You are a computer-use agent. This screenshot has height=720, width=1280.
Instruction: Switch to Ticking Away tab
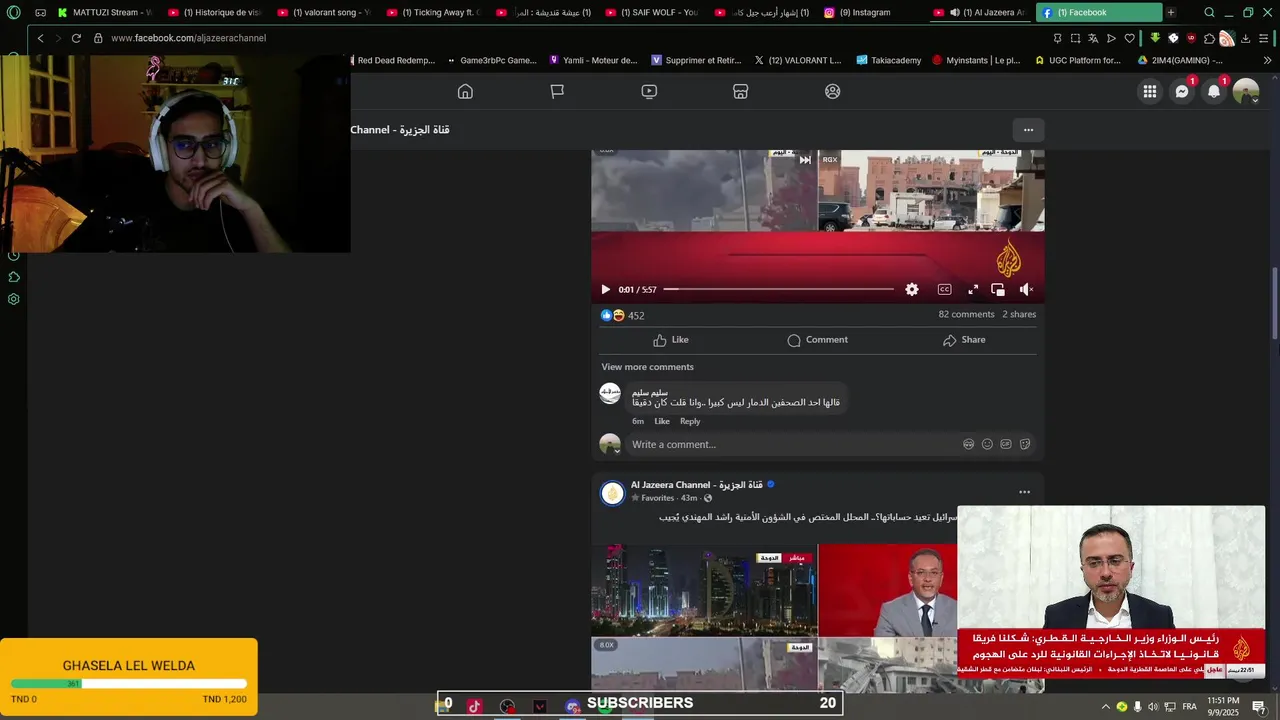click(x=434, y=13)
